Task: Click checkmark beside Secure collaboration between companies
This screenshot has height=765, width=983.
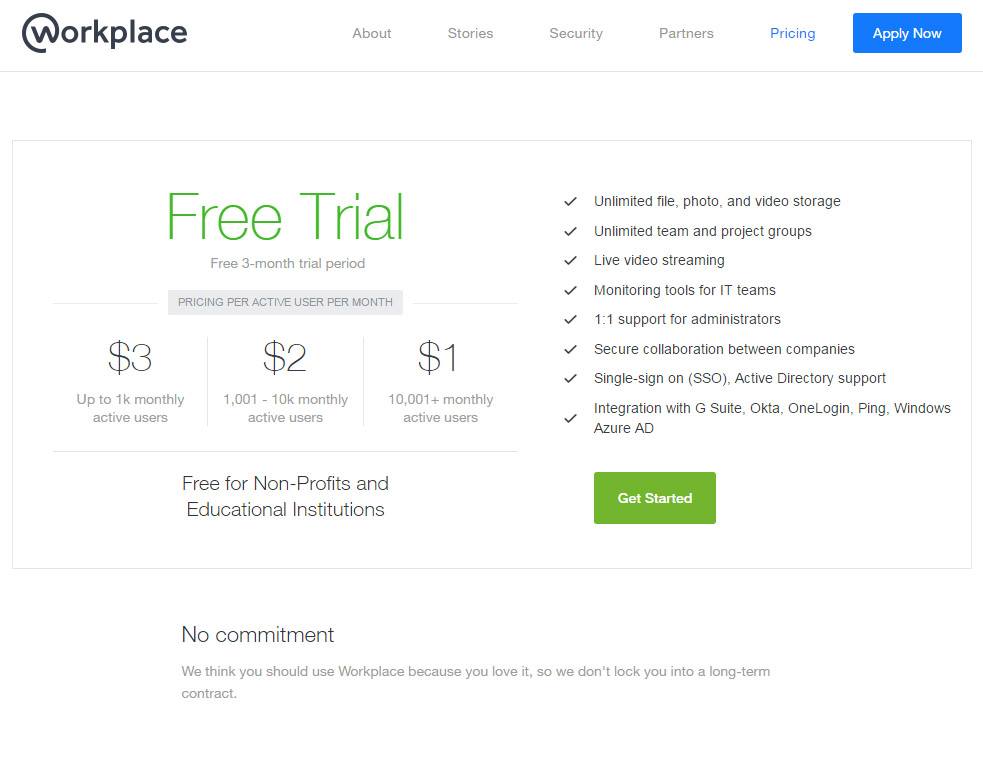Action: [570, 350]
